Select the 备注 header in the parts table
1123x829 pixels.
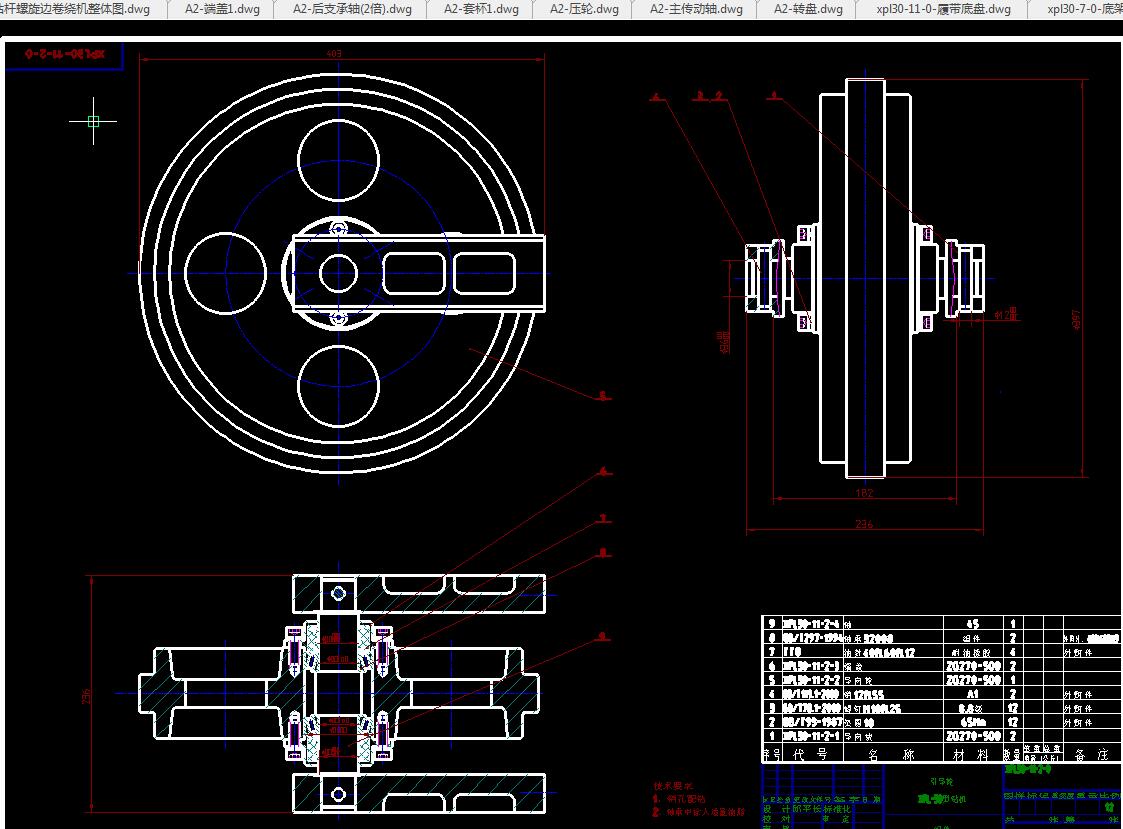(x=1093, y=754)
